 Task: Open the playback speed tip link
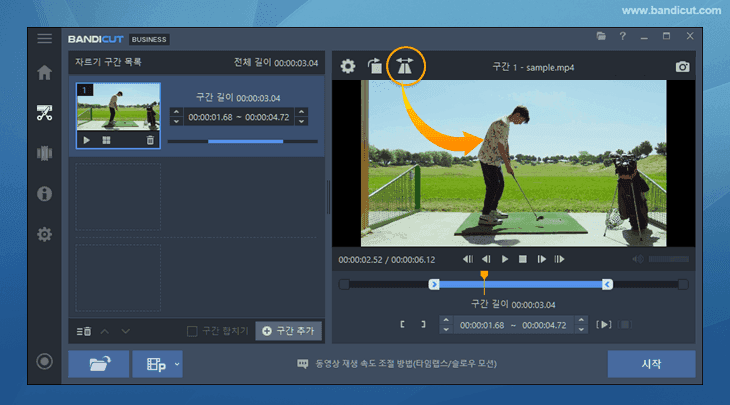coord(406,364)
